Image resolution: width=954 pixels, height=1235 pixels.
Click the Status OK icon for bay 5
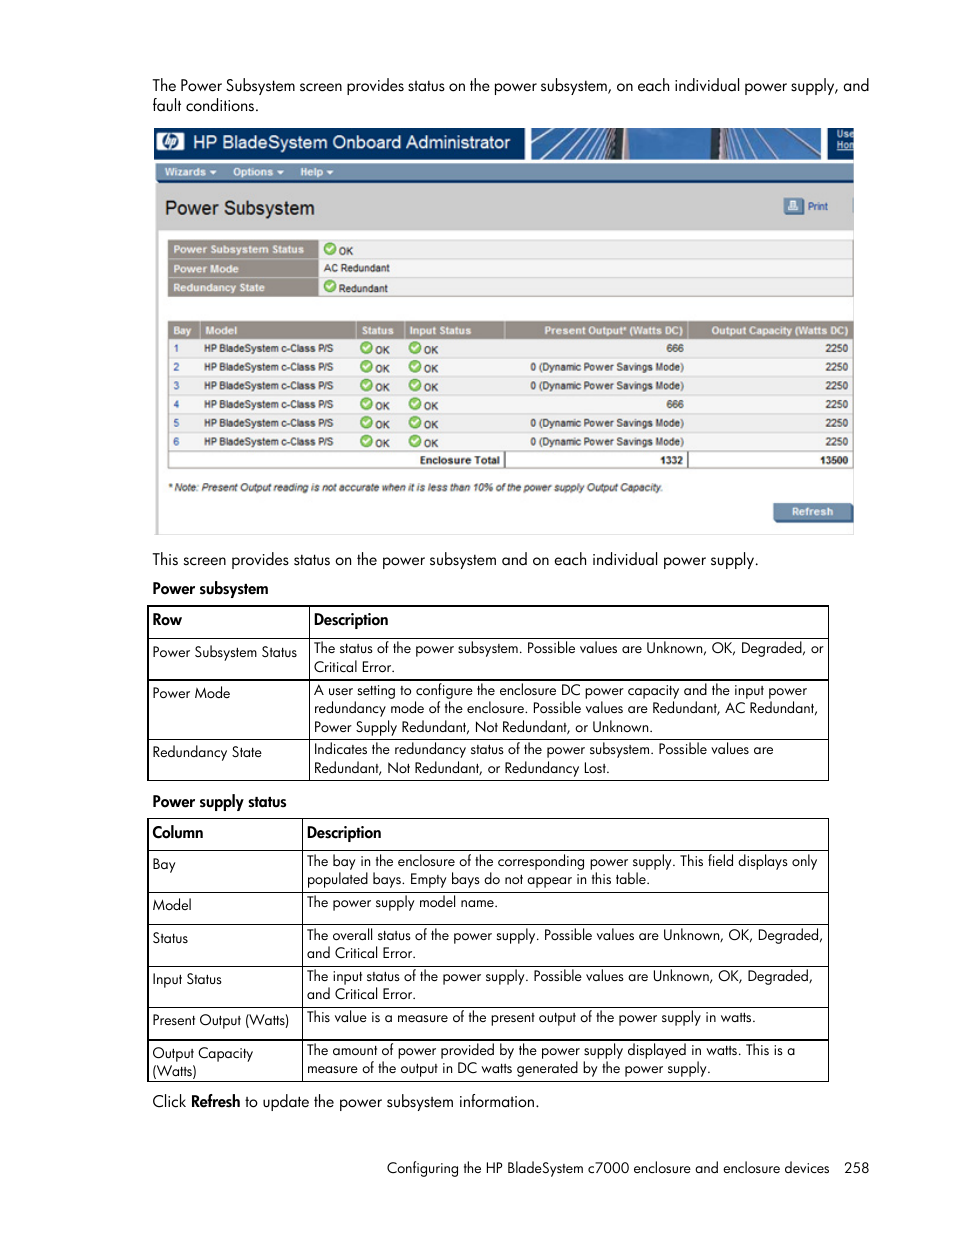367,423
